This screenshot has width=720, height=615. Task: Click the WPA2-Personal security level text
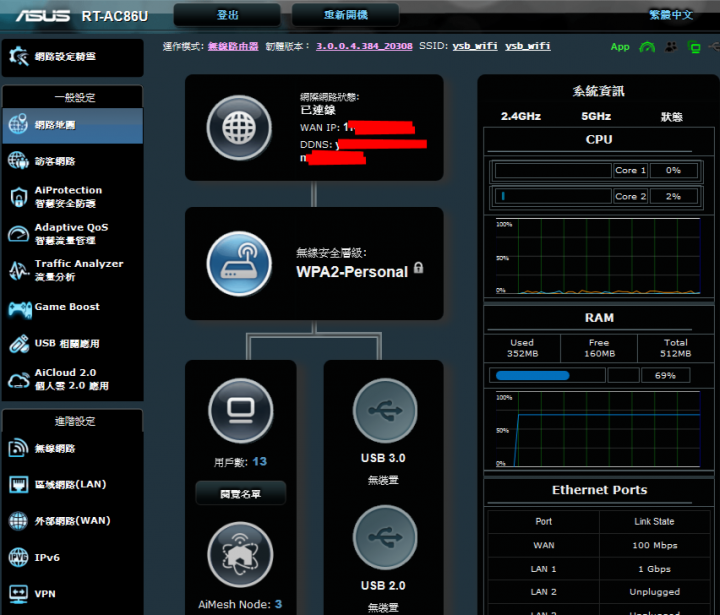[x=352, y=272]
